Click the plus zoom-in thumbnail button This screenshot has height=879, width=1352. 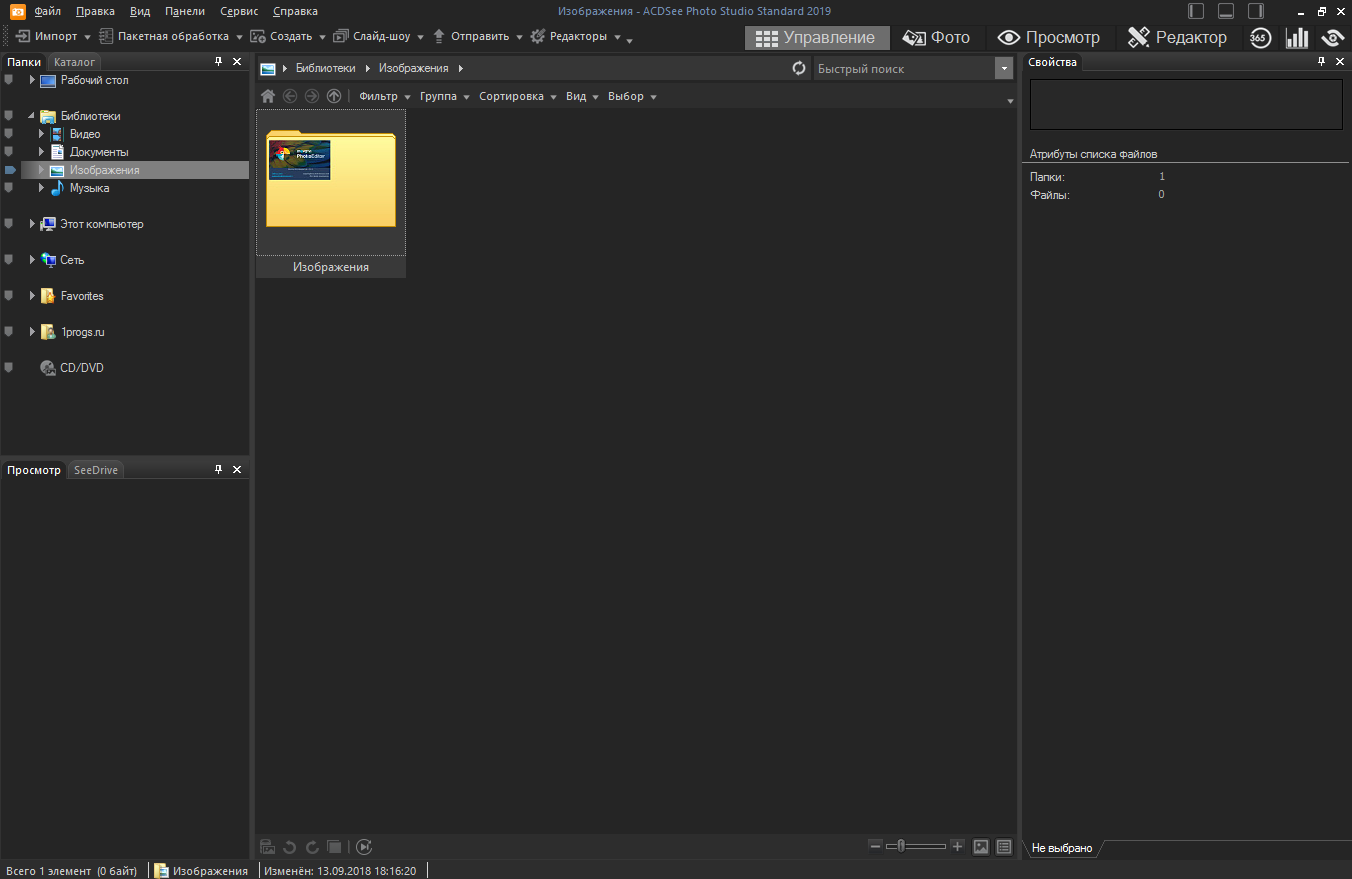coord(957,846)
